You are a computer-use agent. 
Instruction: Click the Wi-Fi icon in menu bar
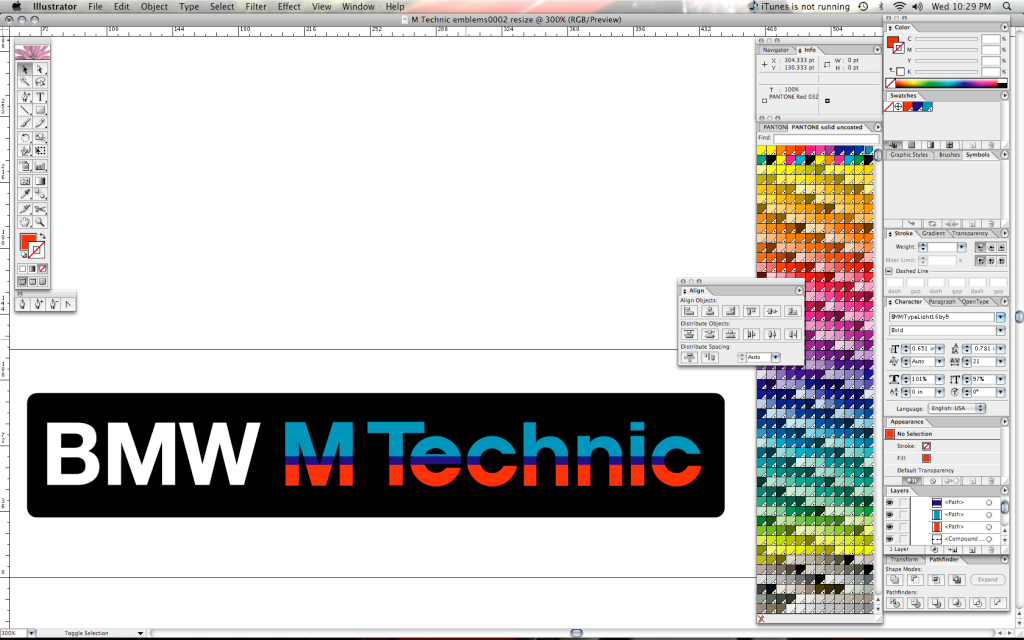[x=900, y=7]
